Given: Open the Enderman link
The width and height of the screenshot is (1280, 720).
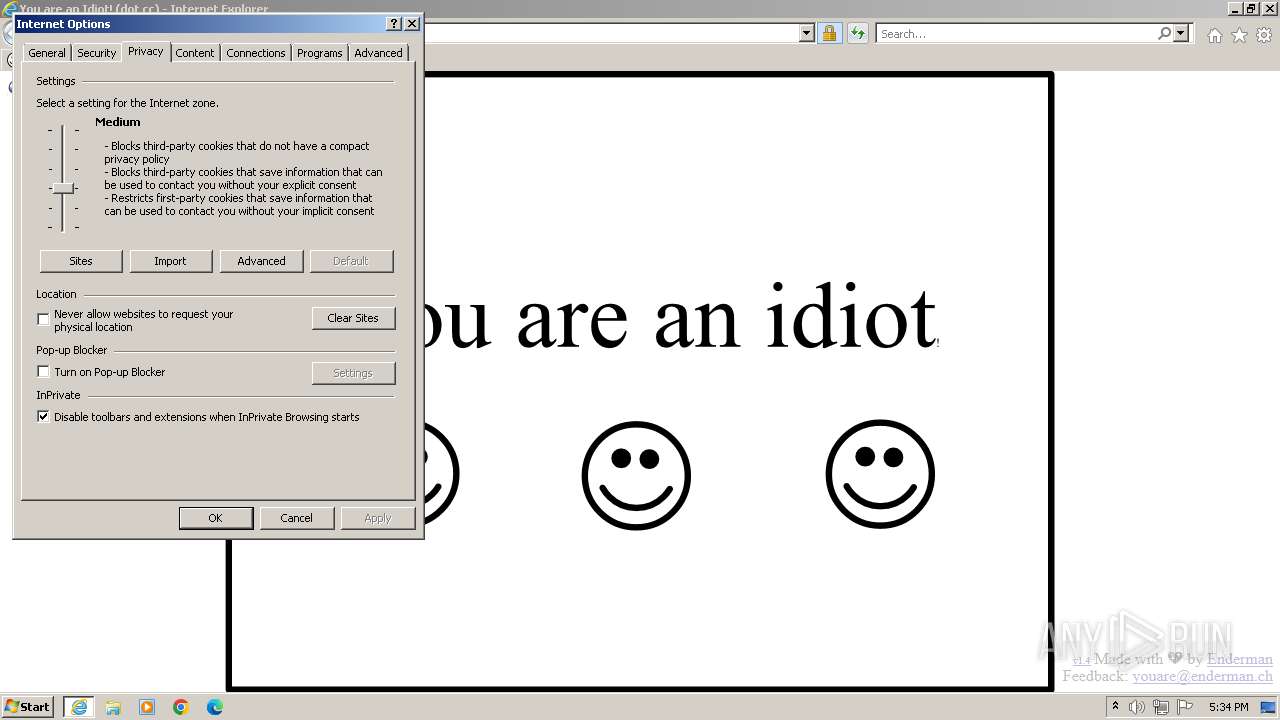Looking at the screenshot, I should 1240,659.
